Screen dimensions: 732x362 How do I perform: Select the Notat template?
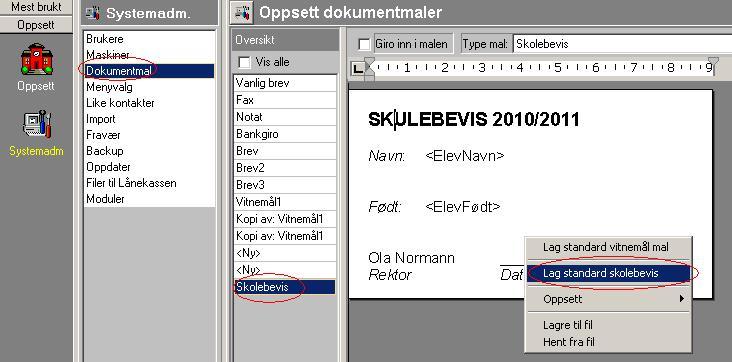(x=285, y=117)
